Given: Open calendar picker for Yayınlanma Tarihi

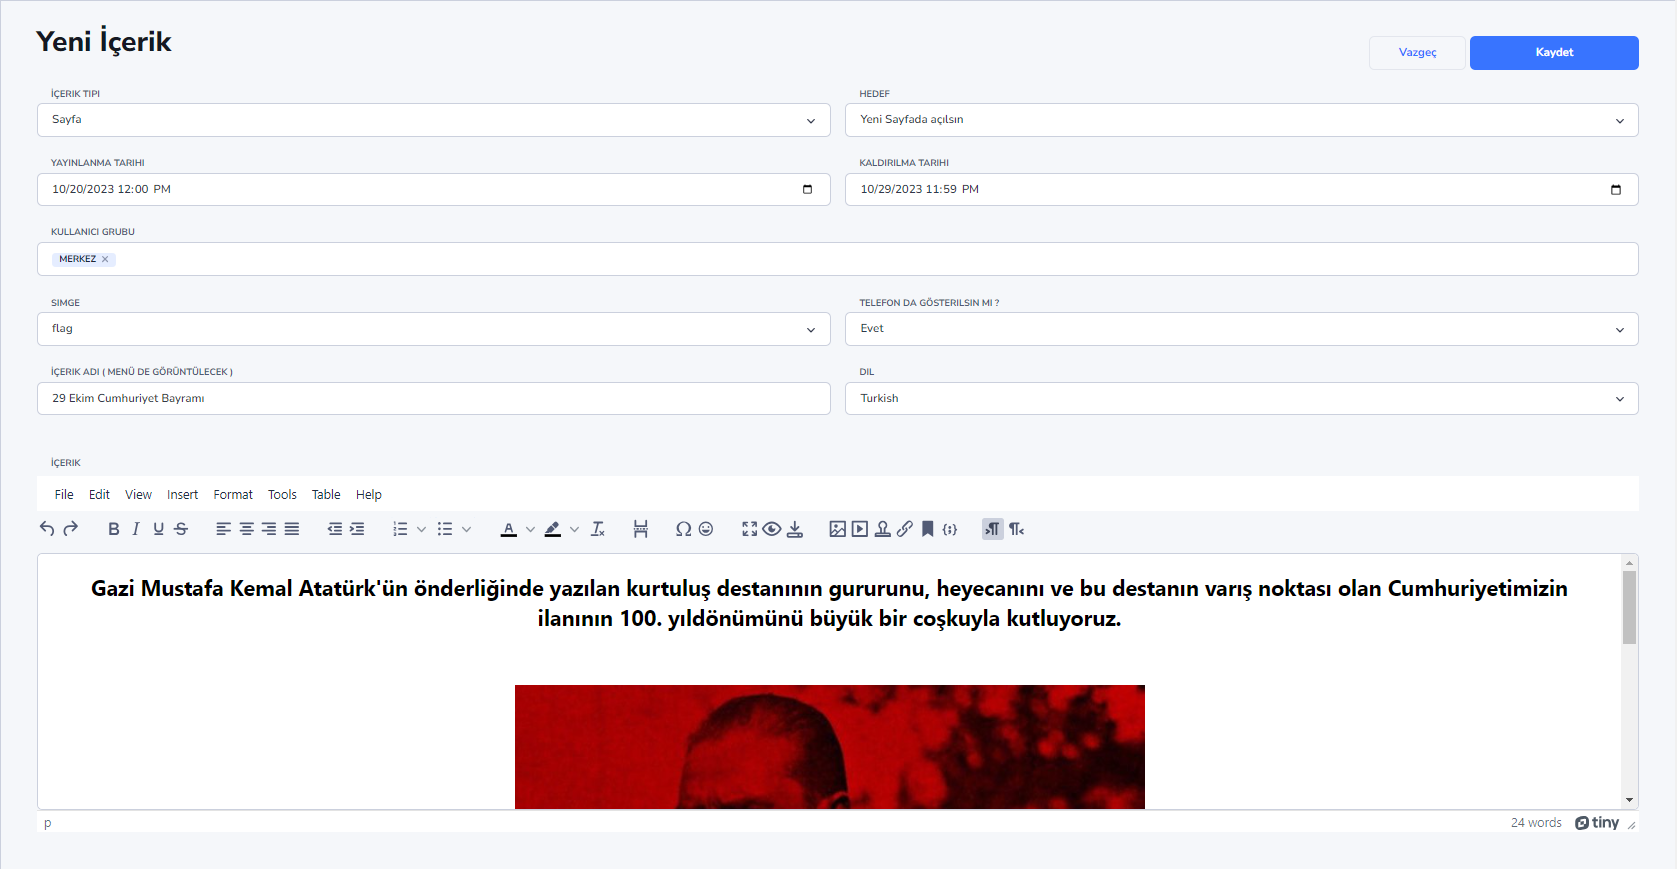Looking at the screenshot, I should tap(808, 189).
